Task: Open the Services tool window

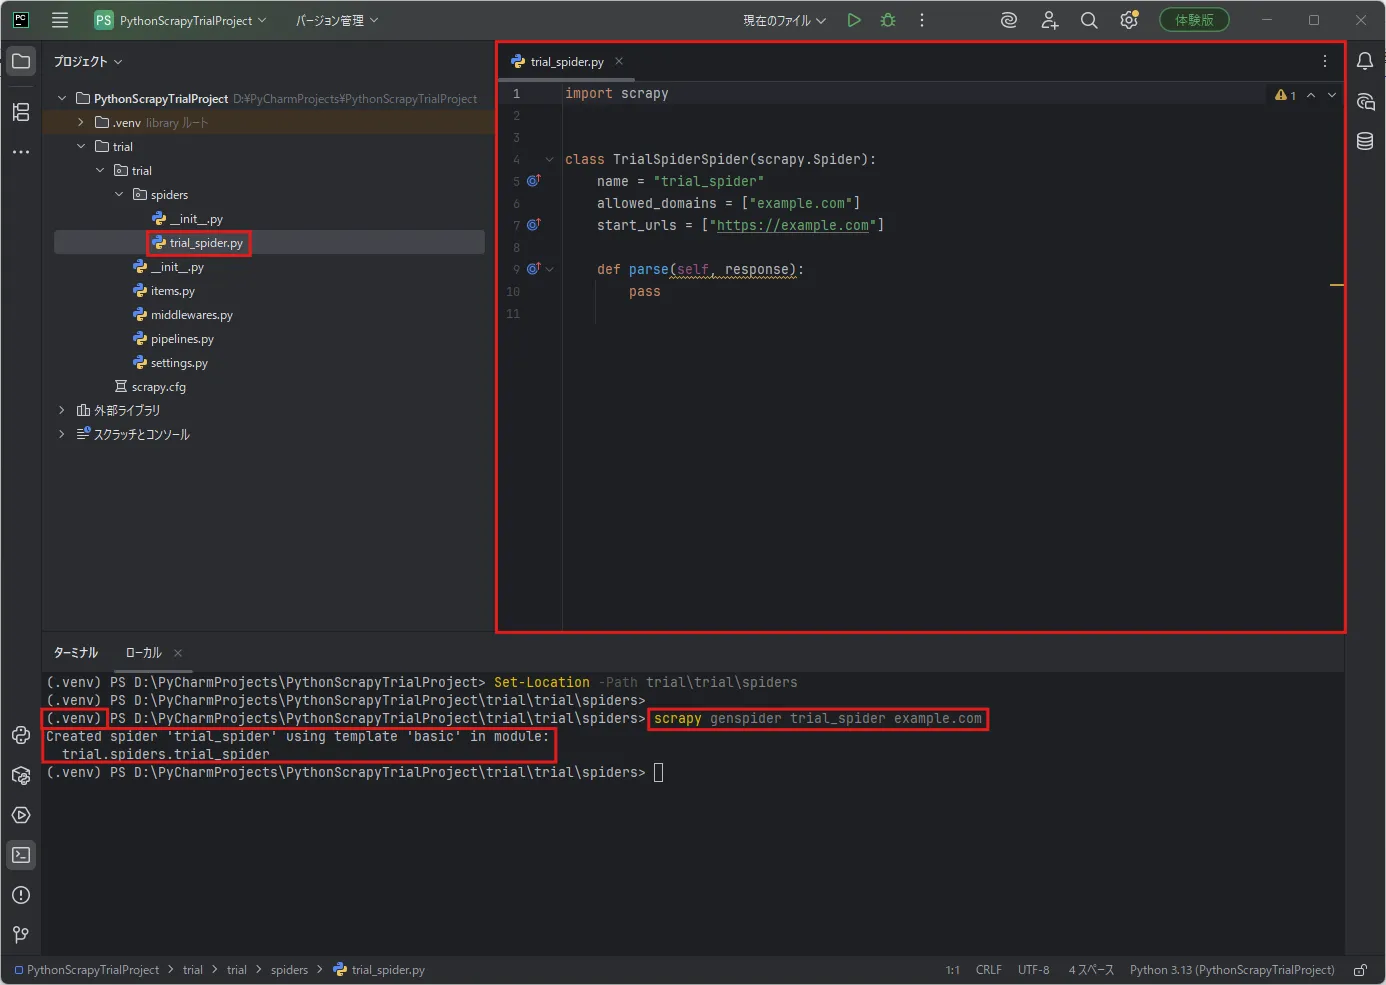Action: (x=21, y=815)
